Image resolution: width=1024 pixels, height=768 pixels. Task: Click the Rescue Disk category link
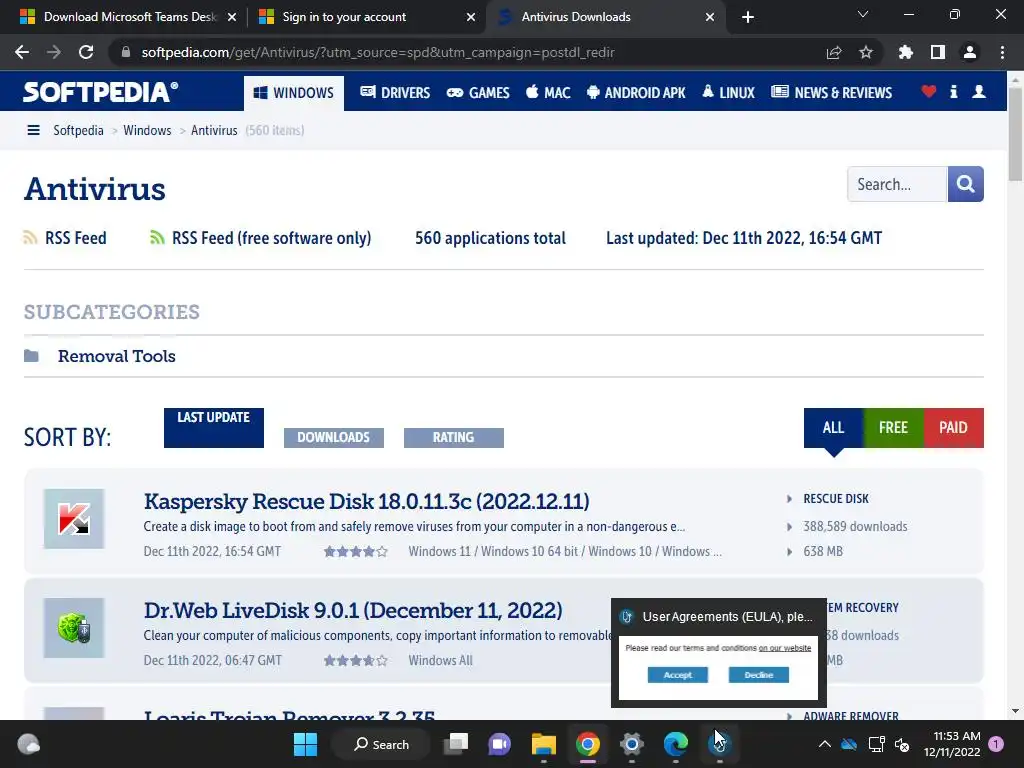(836, 498)
